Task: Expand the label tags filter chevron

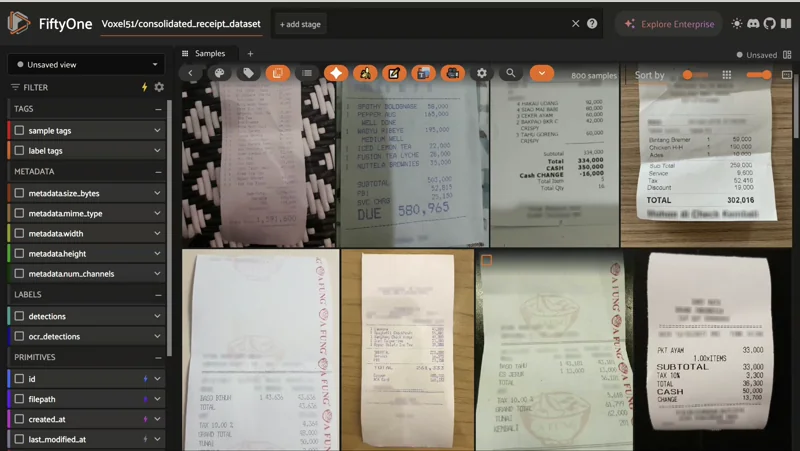Action: pos(157,151)
